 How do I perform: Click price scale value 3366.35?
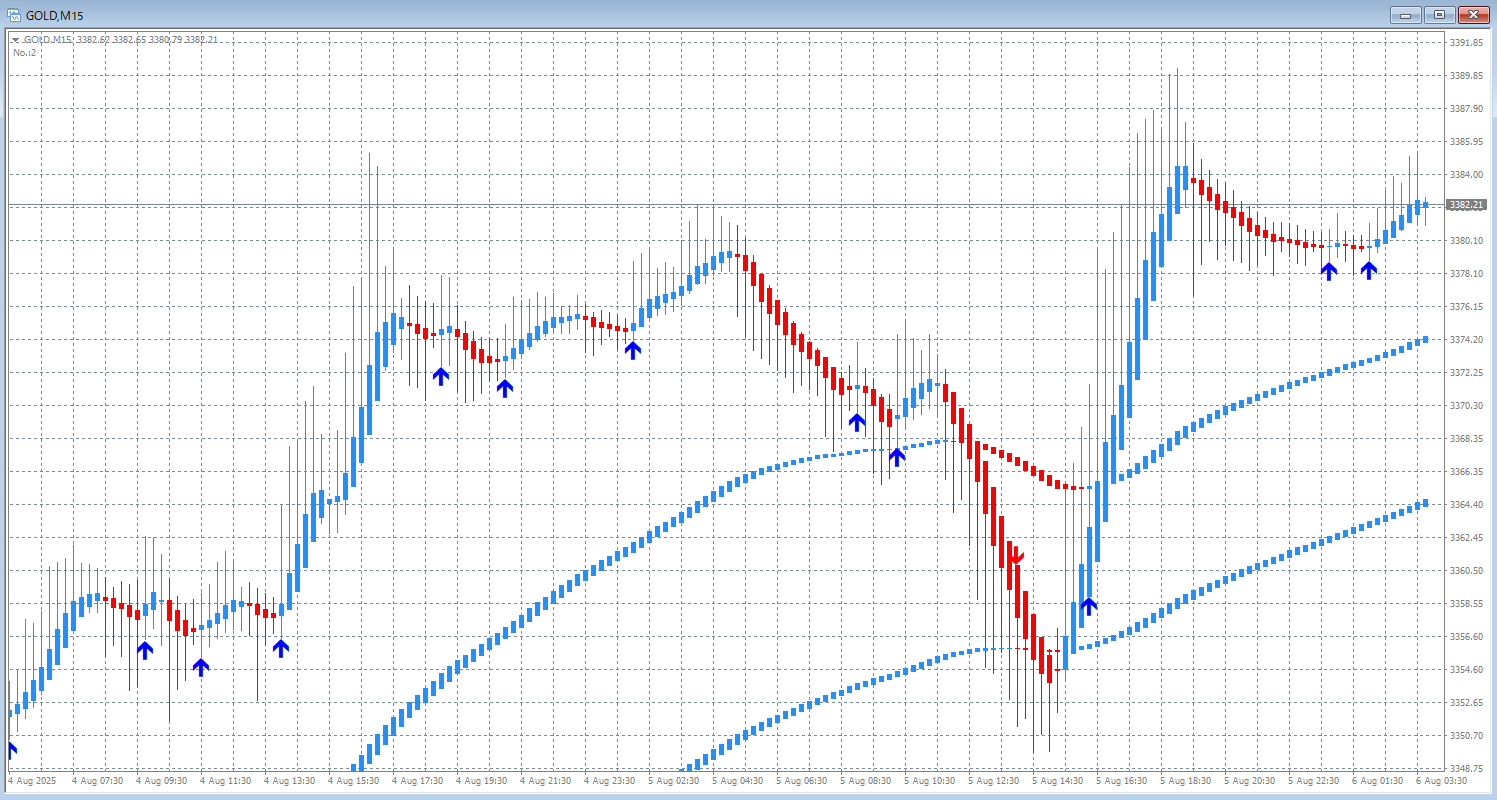coord(1465,472)
